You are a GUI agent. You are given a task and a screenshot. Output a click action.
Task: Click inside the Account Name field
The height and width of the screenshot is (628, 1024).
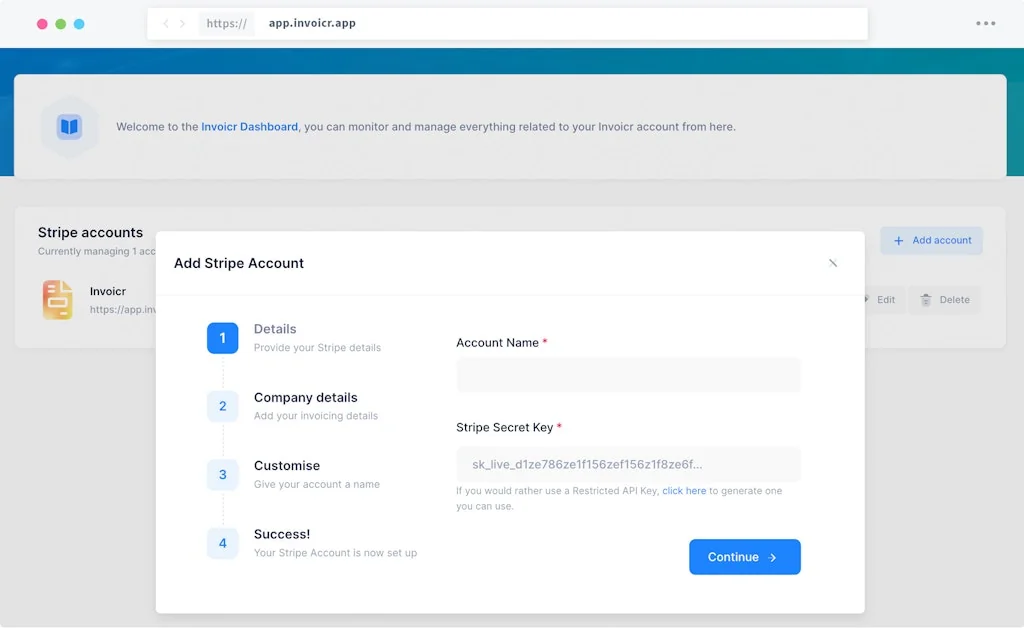click(x=629, y=375)
